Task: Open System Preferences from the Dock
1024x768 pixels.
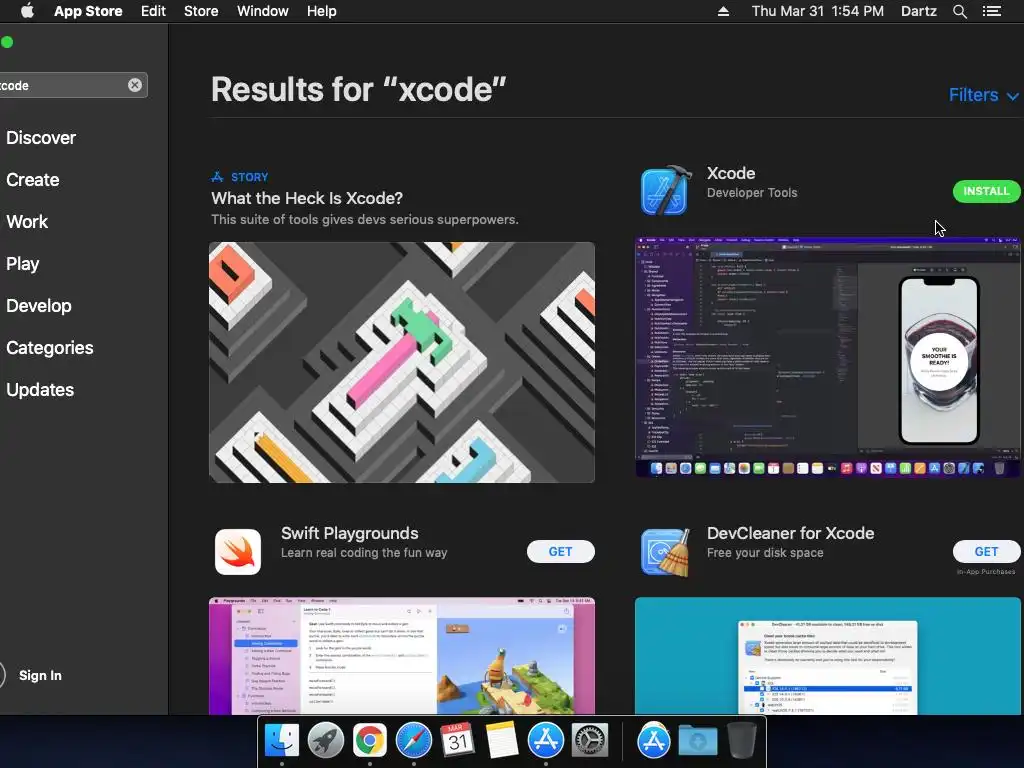Action: (590, 741)
